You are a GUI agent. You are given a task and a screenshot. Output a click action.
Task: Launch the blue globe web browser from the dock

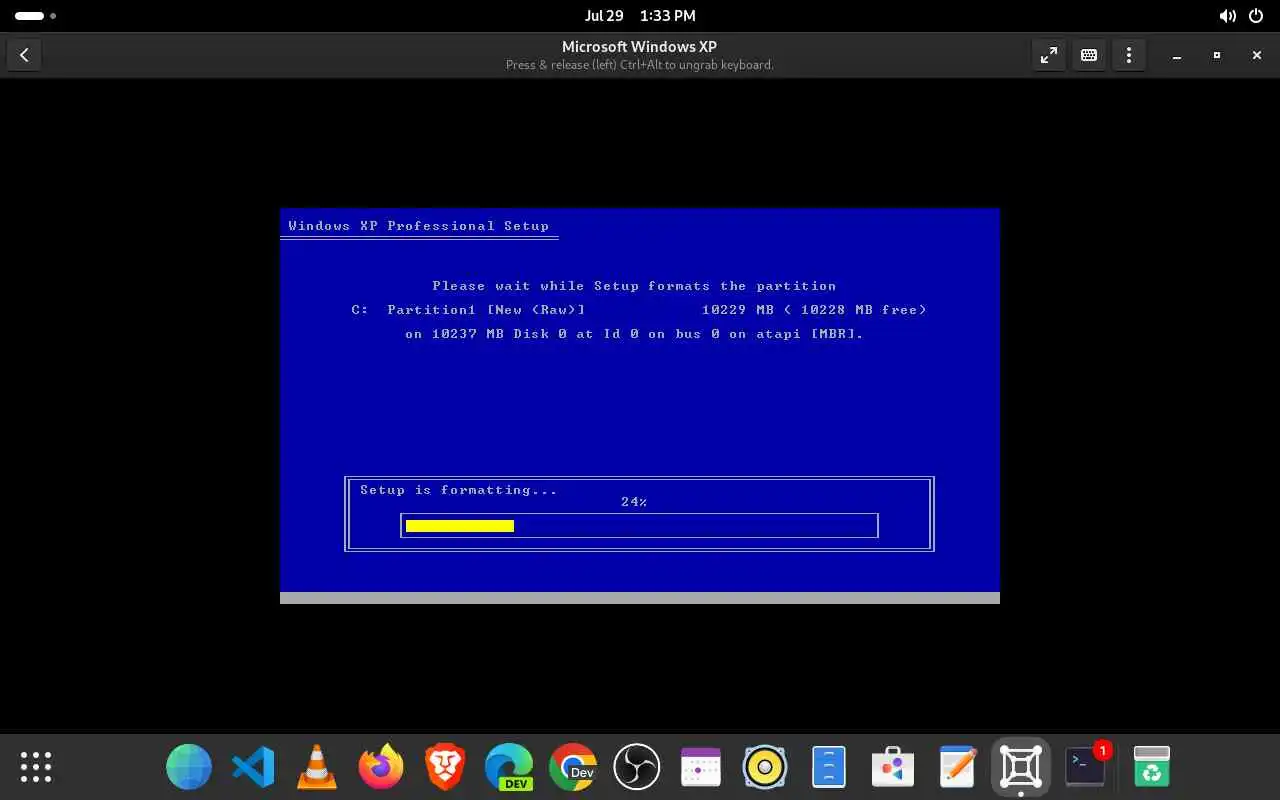coord(189,767)
